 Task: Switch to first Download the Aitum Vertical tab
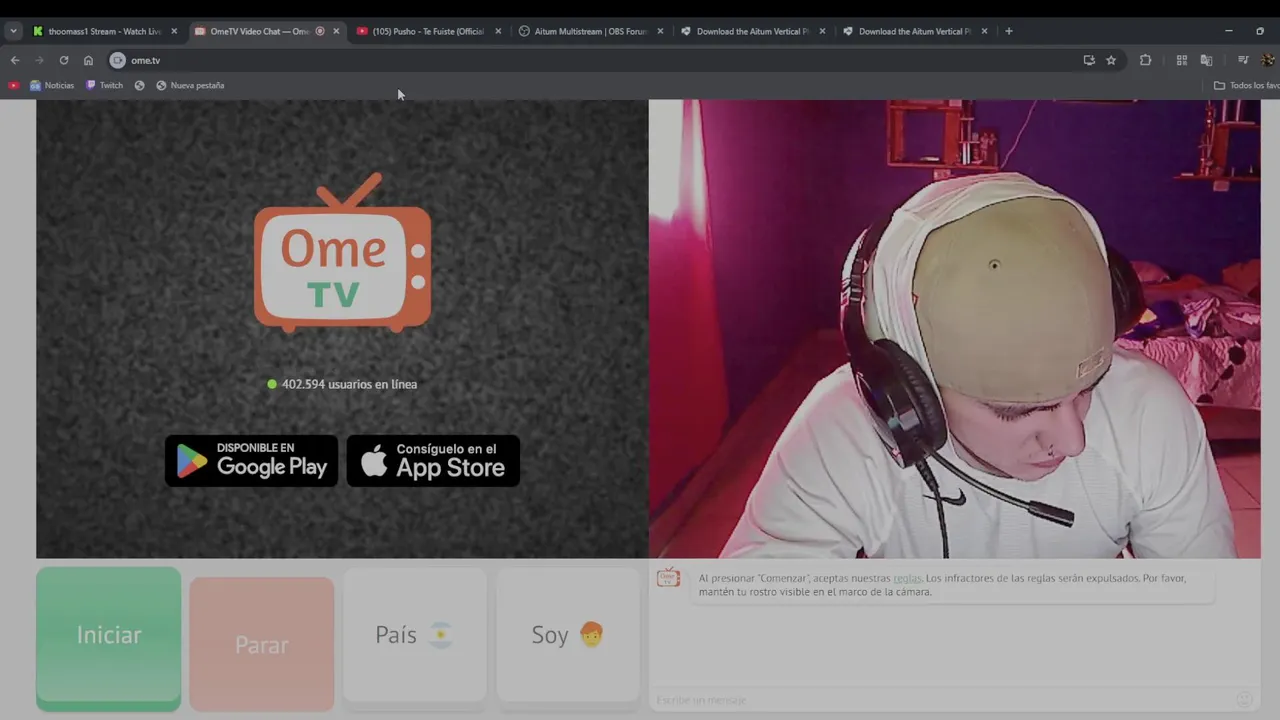(x=752, y=31)
